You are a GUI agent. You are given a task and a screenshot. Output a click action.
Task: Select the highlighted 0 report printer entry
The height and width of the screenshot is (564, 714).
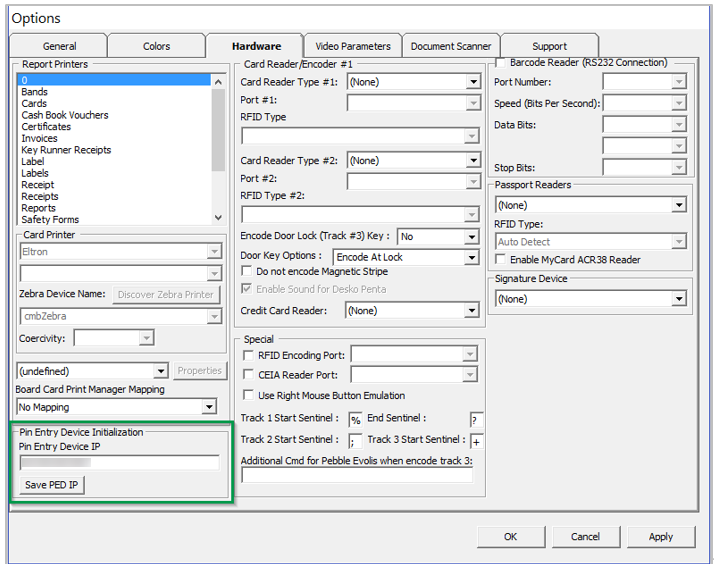(x=114, y=80)
